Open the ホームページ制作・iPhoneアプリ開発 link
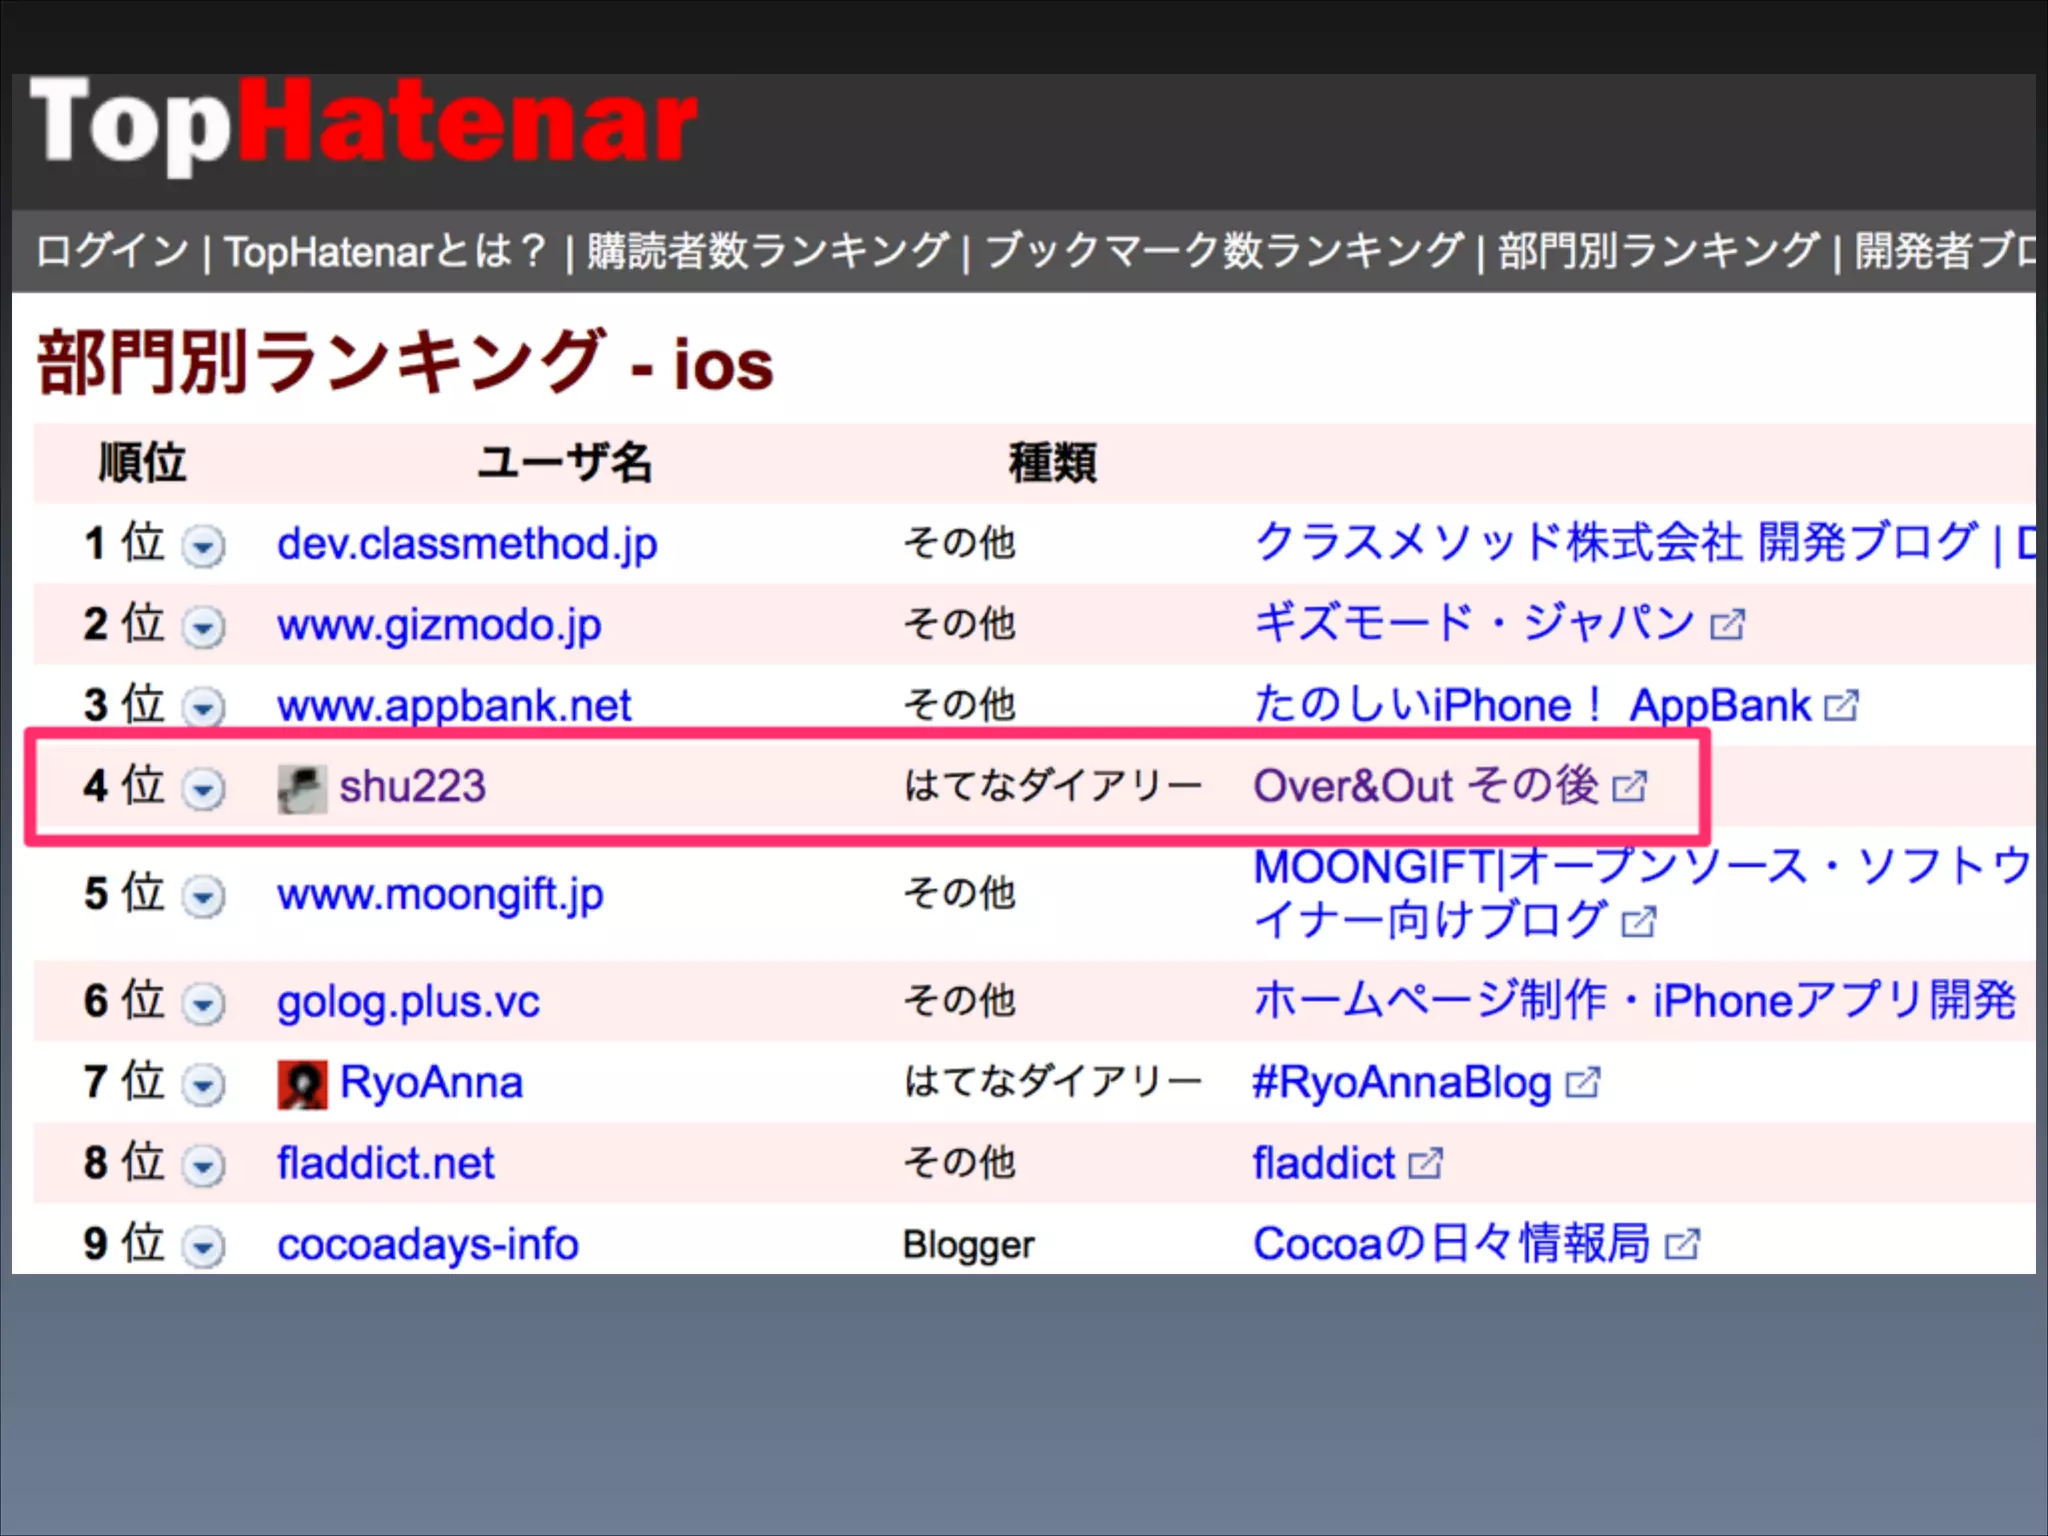This screenshot has width=2048, height=1536. pyautogui.click(x=1634, y=1000)
